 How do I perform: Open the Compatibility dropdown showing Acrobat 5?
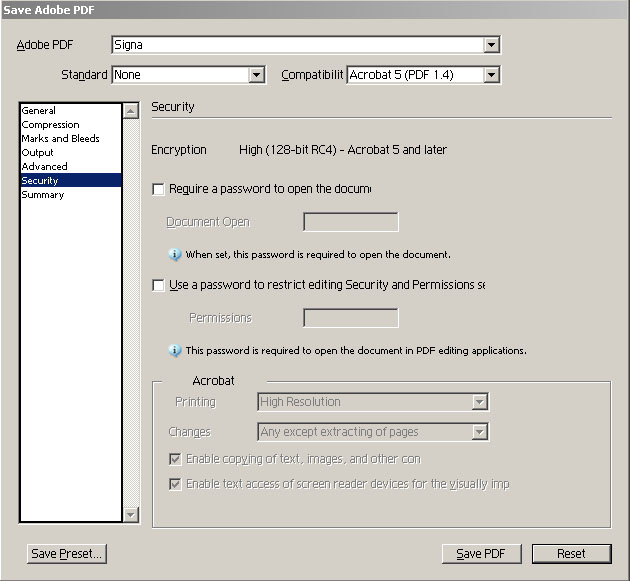[423, 75]
